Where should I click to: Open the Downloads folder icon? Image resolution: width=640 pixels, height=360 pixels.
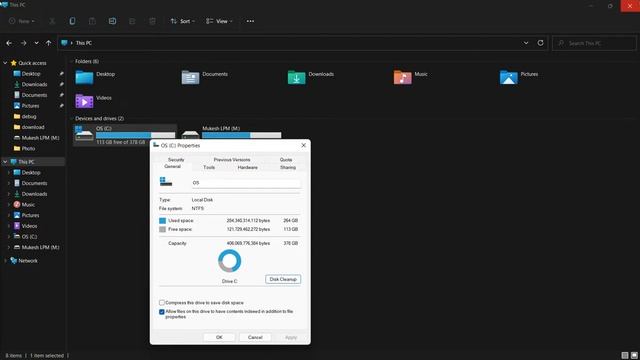[297, 77]
